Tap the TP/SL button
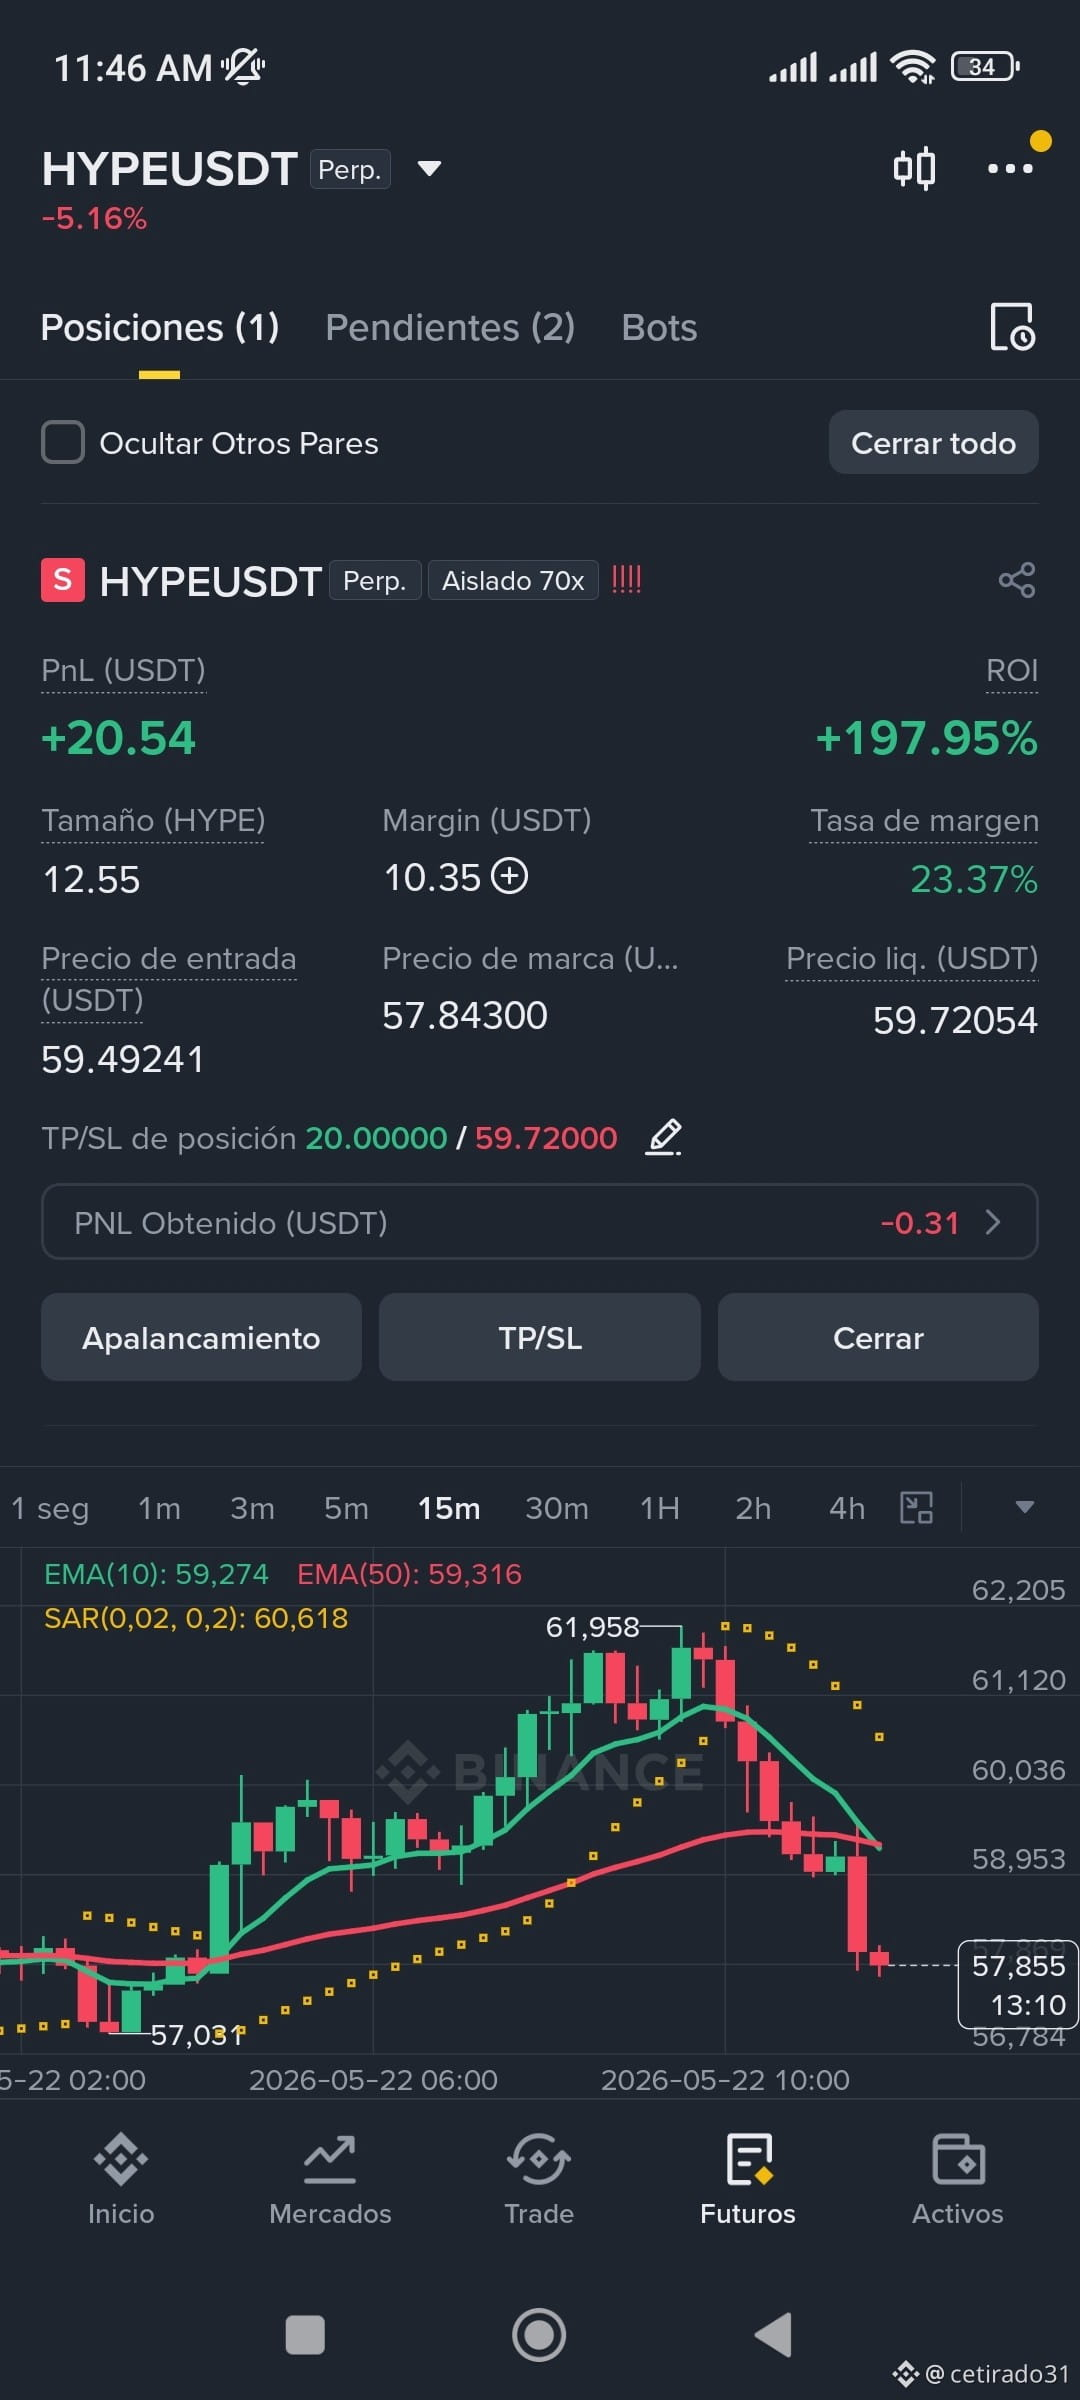This screenshot has height=2400, width=1080. point(540,1338)
